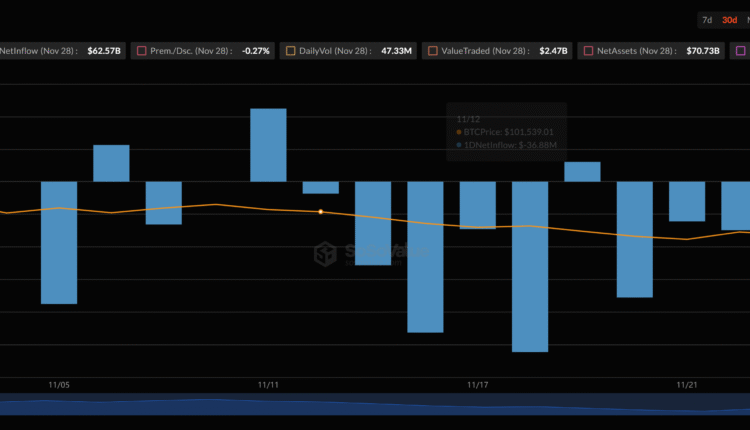The image size is (750, 430).
Task: Toggle the Prem./Dsc. series checkbox
Action: (141, 50)
